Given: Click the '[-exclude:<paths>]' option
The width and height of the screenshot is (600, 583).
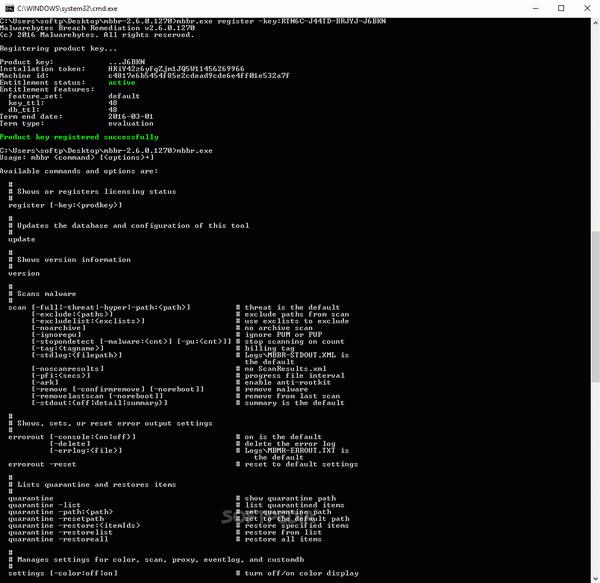Looking at the screenshot, I should 72,314.
